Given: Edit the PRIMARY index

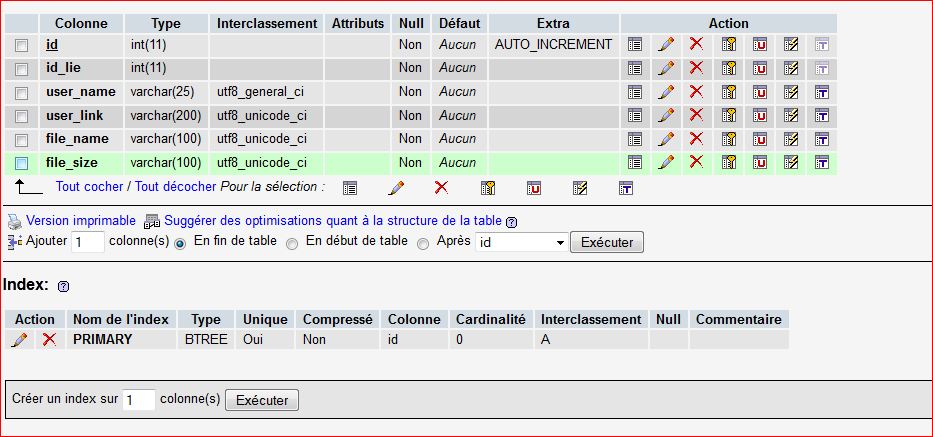Looking at the screenshot, I should tap(19, 339).
